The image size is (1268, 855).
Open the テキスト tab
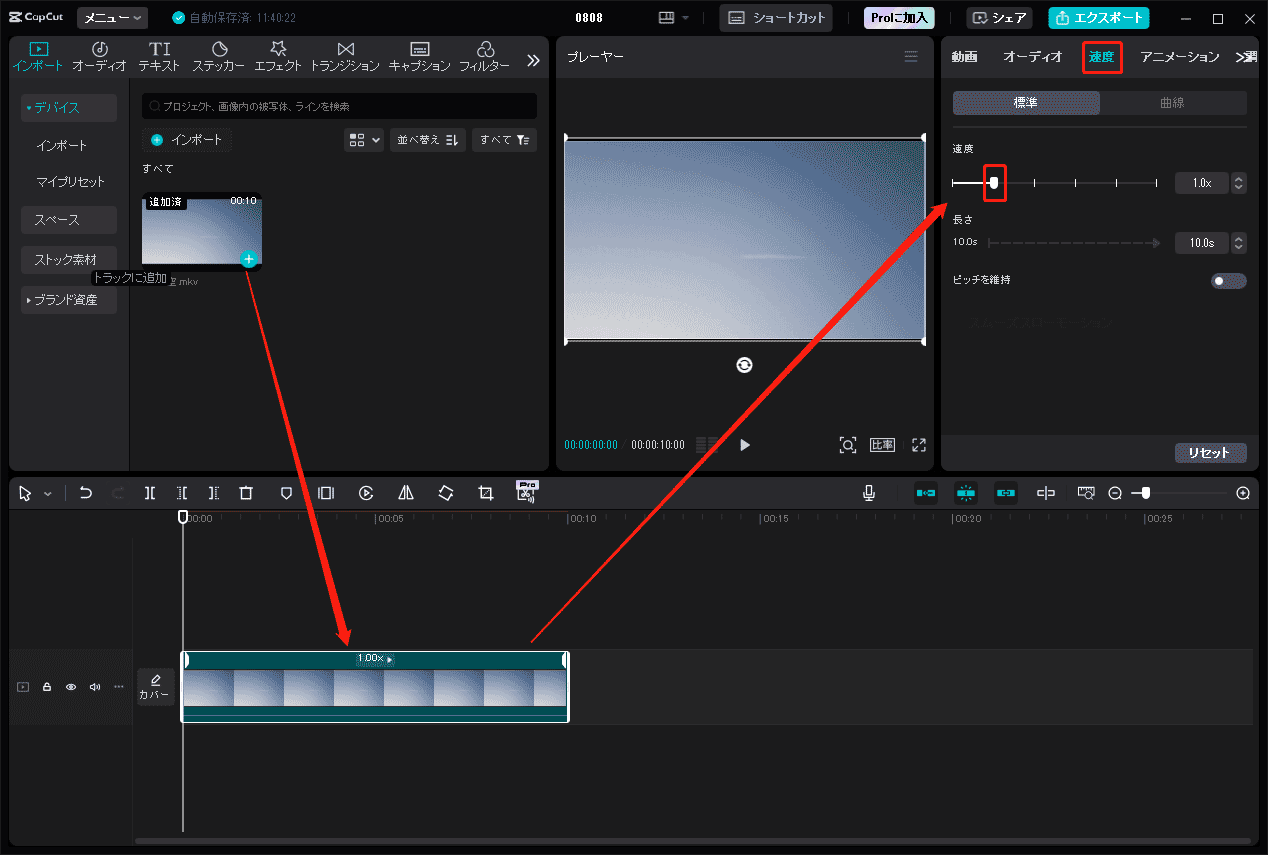[159, 57]
